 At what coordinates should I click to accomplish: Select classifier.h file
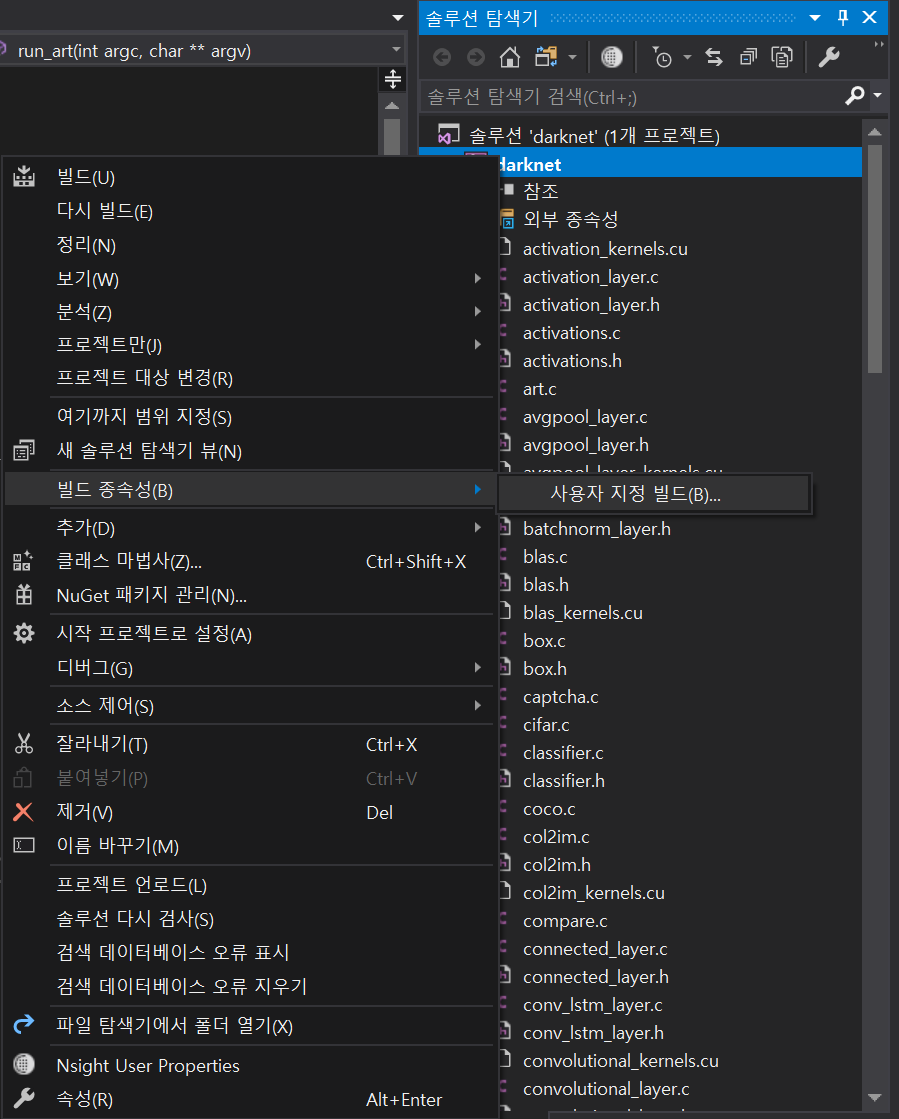coord(564,781)
